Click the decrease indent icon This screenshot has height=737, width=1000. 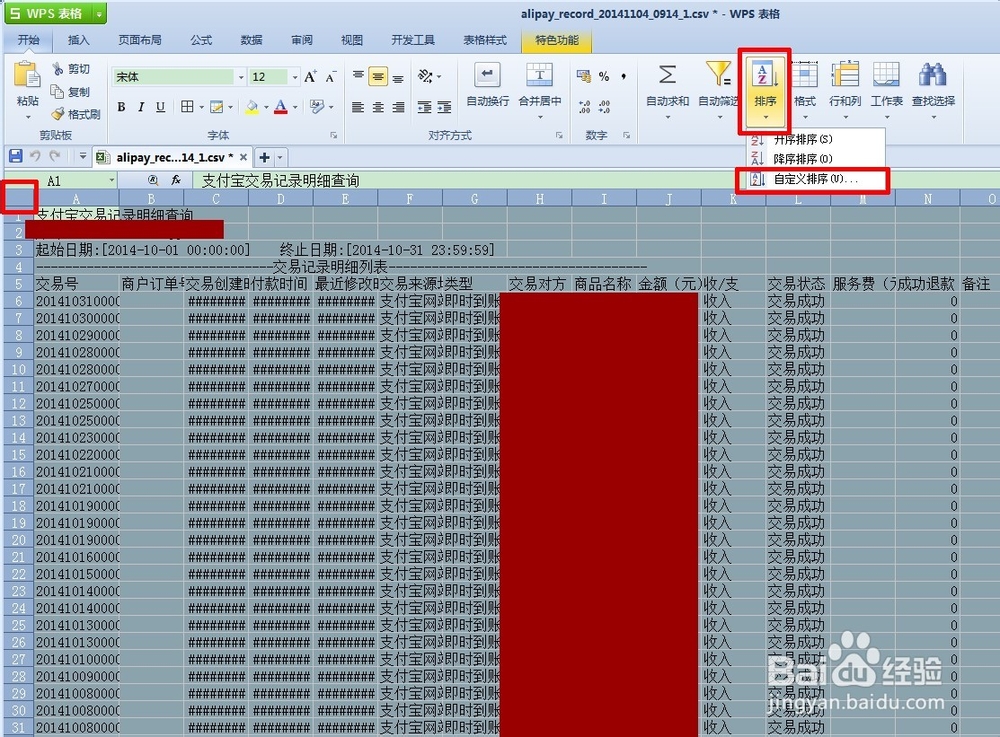pos(424,107)
